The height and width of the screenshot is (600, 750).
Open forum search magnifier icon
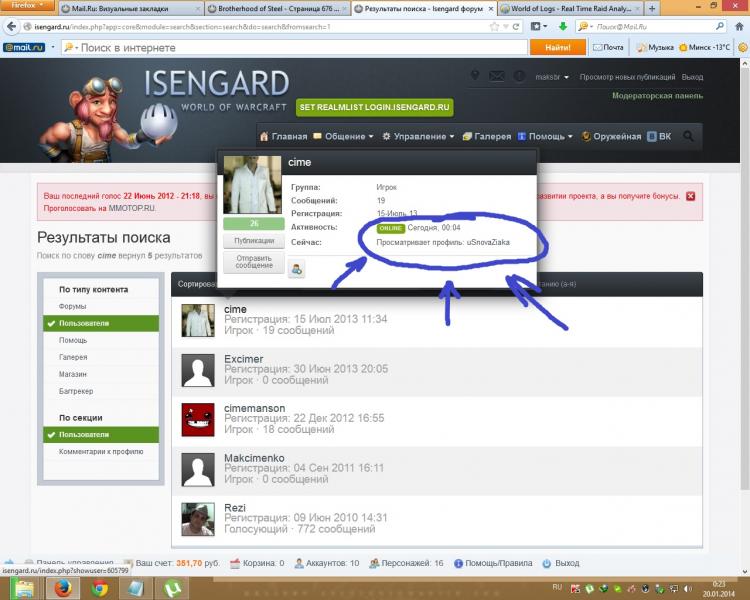point(688,136)
